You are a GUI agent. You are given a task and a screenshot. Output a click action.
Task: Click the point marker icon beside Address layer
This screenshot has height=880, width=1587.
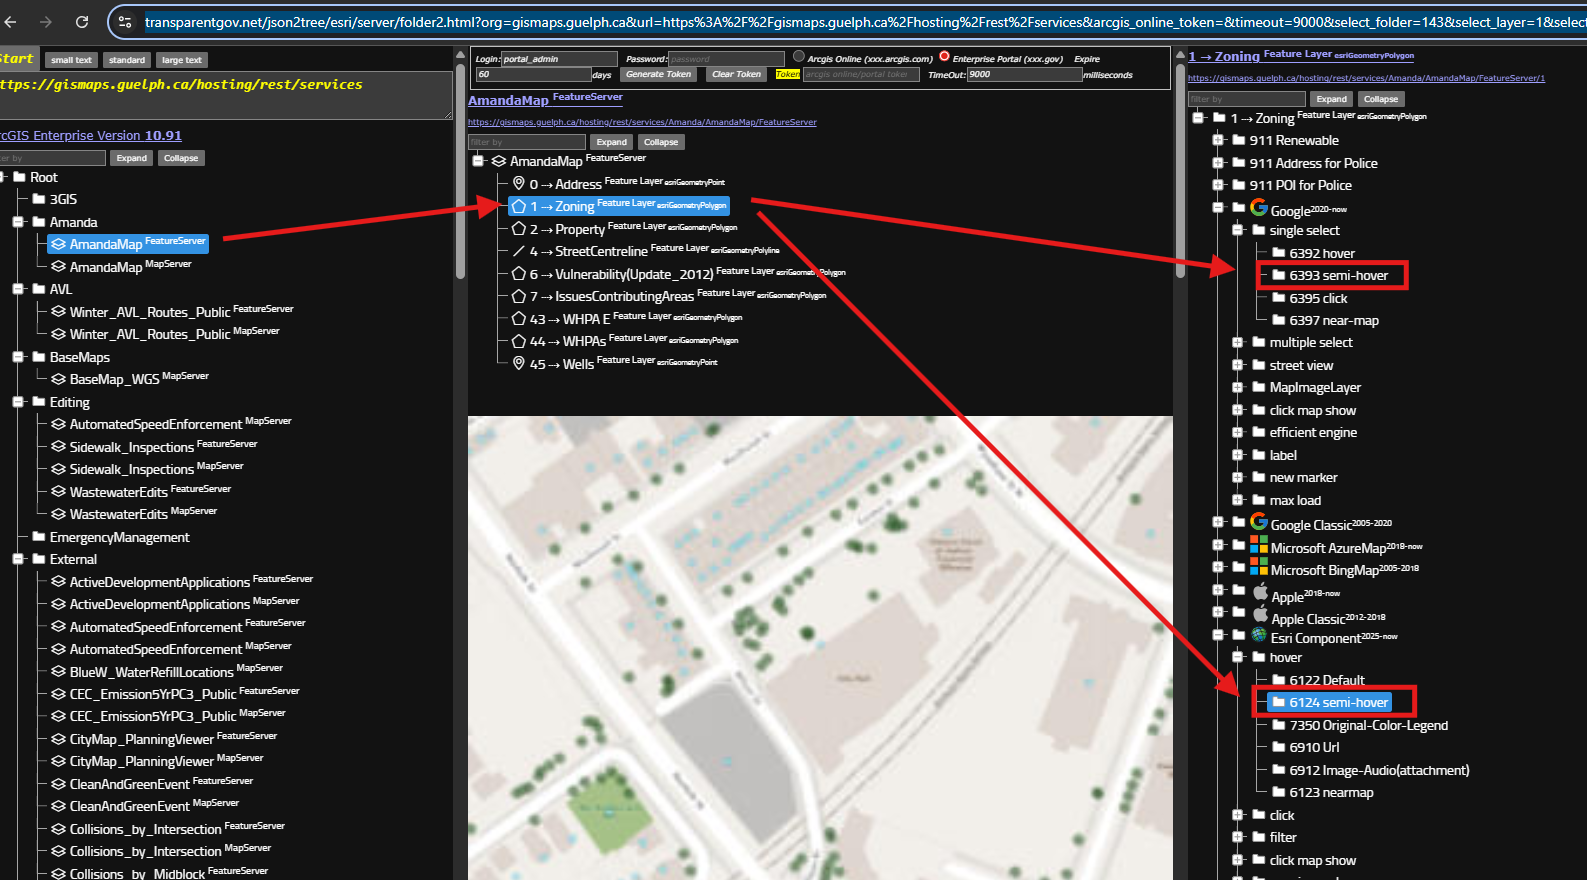click(519, 183)
